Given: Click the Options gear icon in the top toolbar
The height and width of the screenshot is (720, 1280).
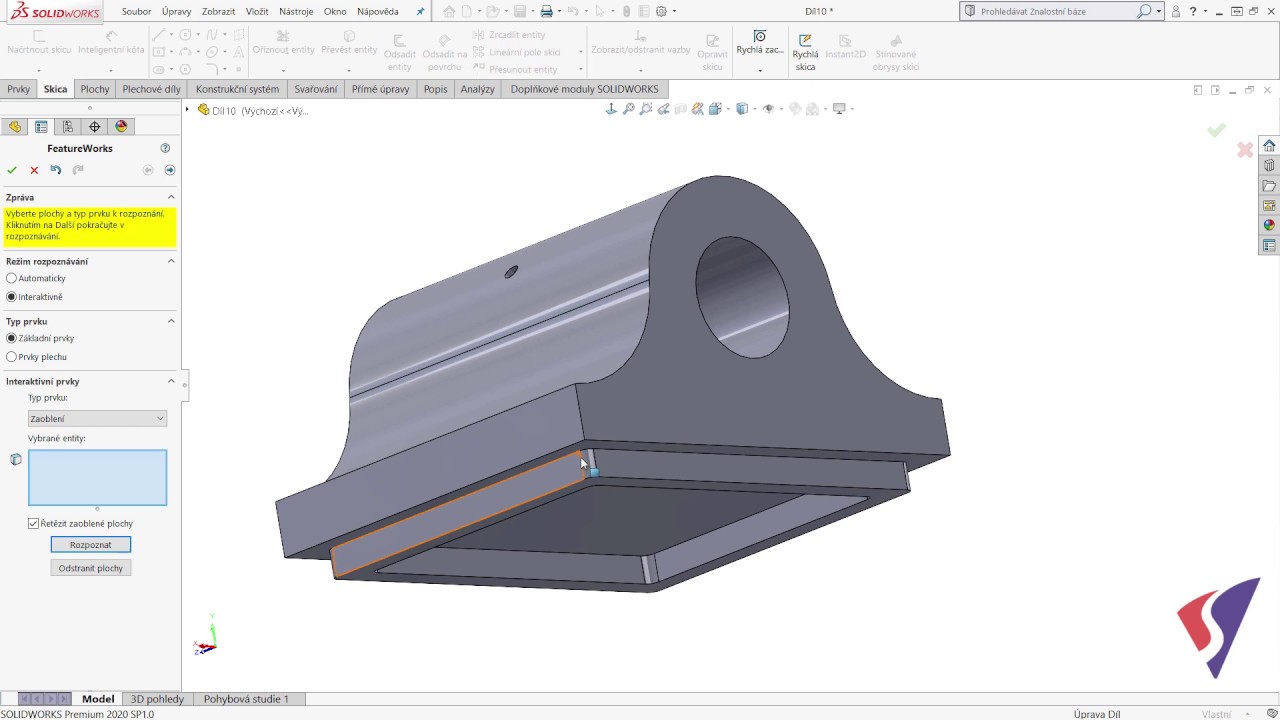Looking at the screenshot, I should pyautogui.click(x=661, y=11).
